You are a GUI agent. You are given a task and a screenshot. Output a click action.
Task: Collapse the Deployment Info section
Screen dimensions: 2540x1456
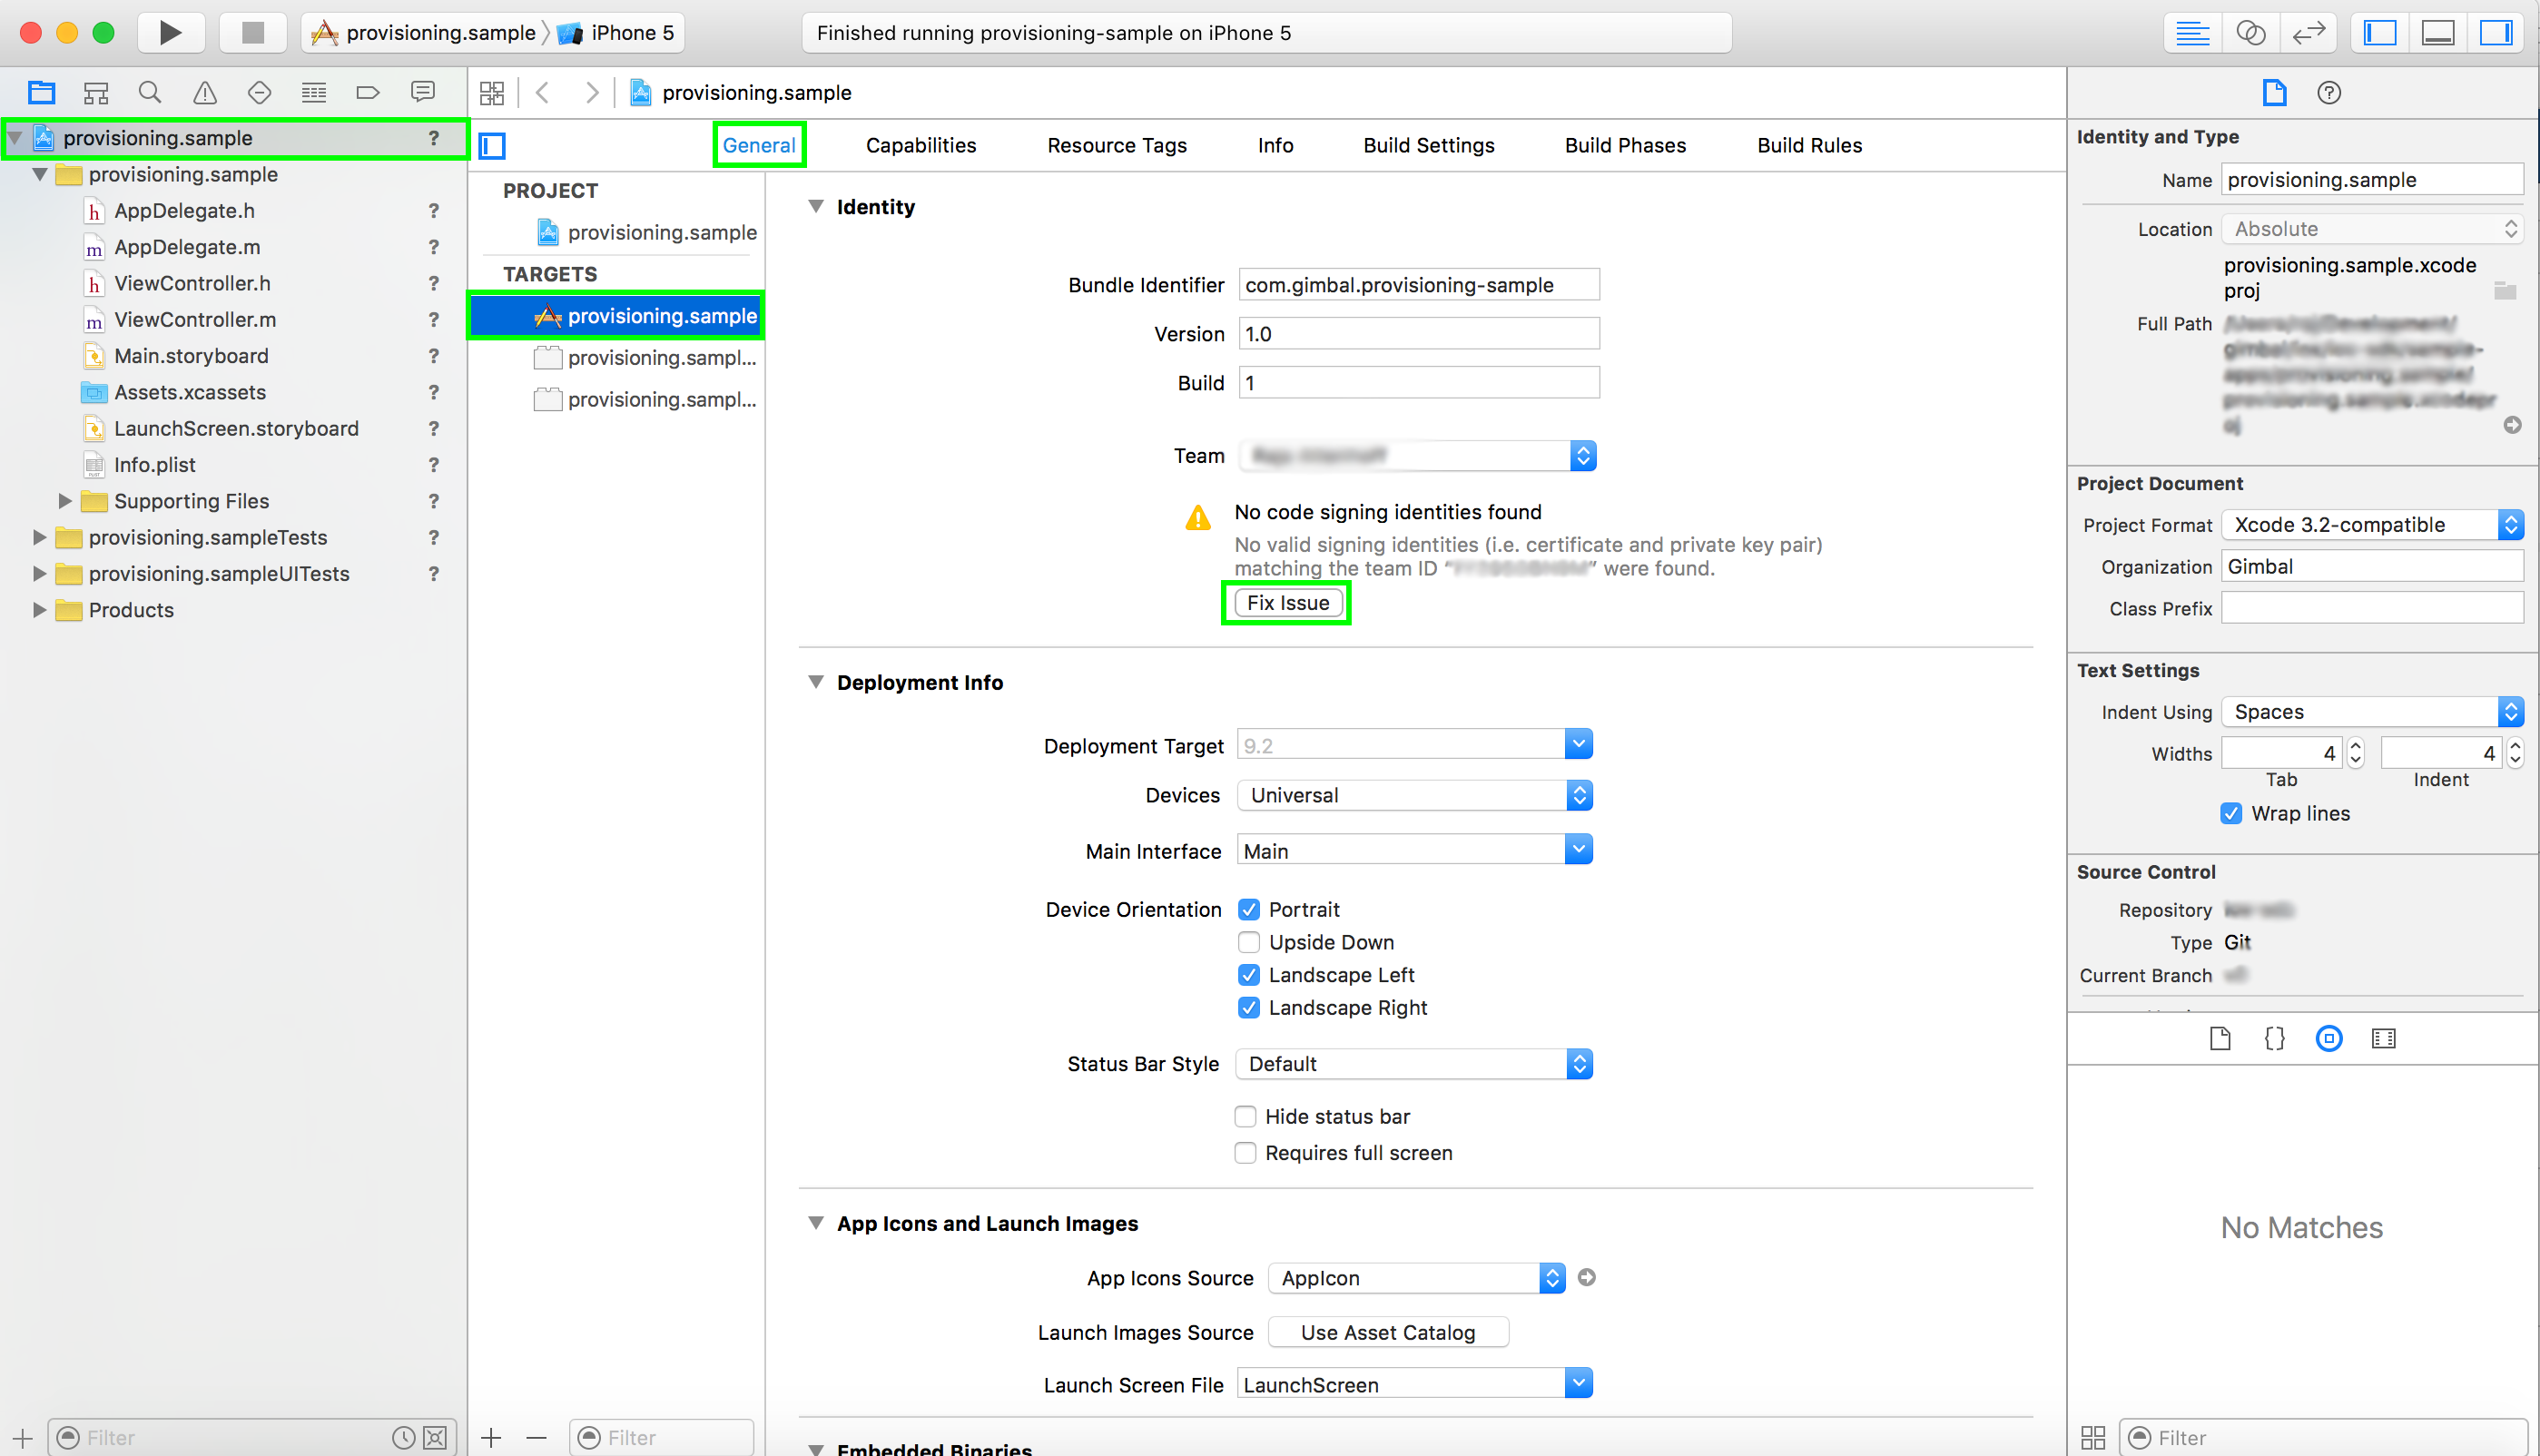[x=816, y=682]
